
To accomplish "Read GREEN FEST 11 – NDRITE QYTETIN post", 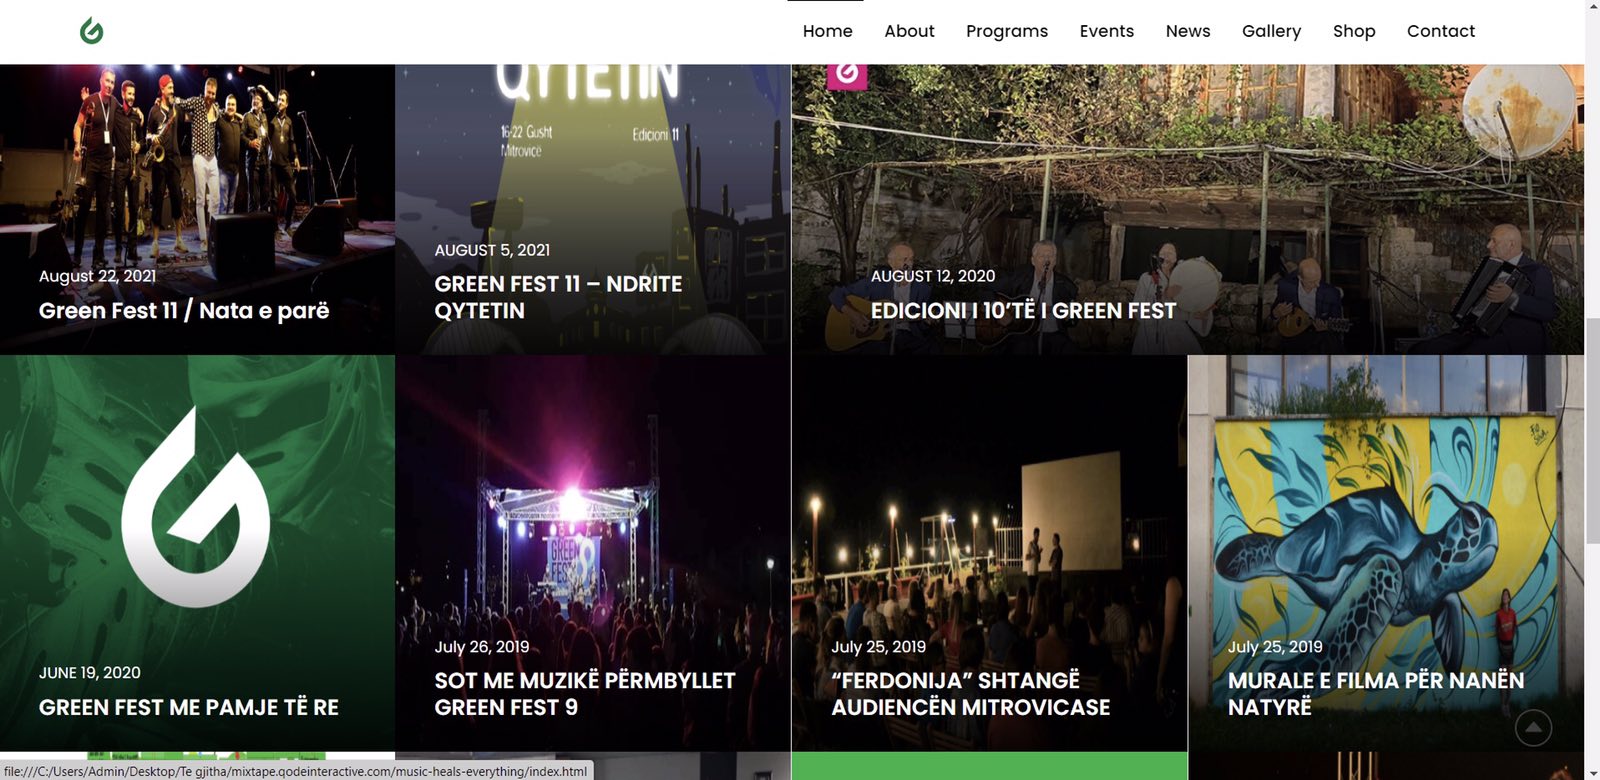I will [558, 297].
